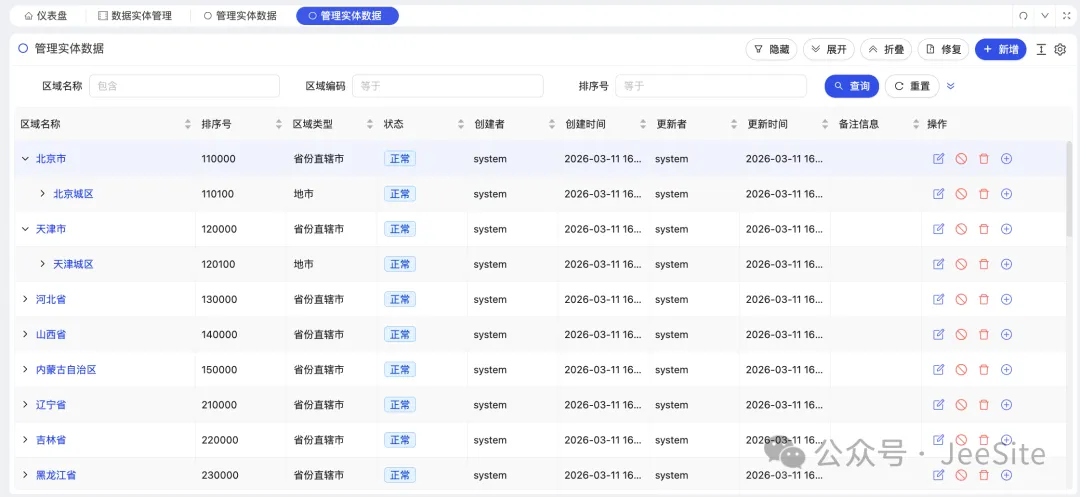Click the disable icon for 北京城区 row
The height and width of the screenshot is (497, 1080).
tap(961, 194)
